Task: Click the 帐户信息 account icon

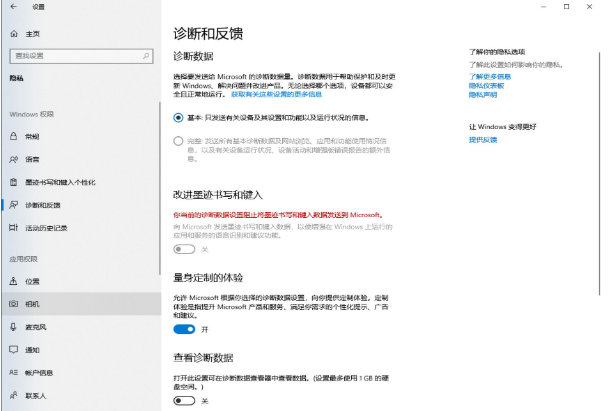Action: pyautogui.click(x=14, y=373)
